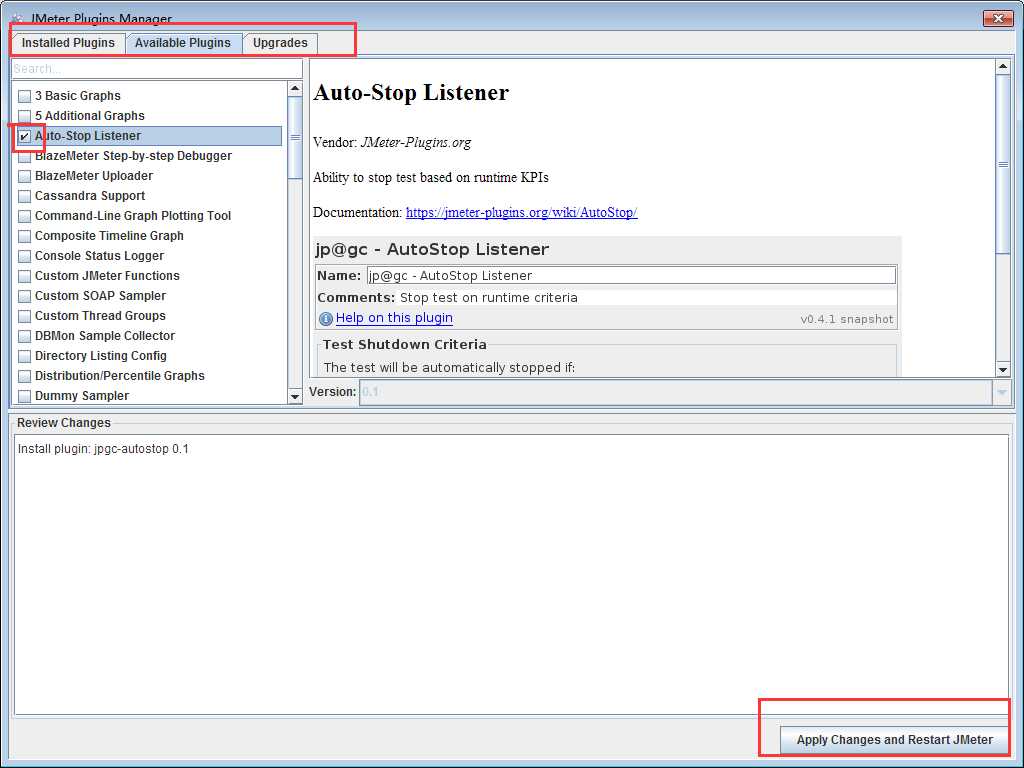The image size is (1024, 768).
Task: Click the description pane scroll up arrow
Action: 1002,67
